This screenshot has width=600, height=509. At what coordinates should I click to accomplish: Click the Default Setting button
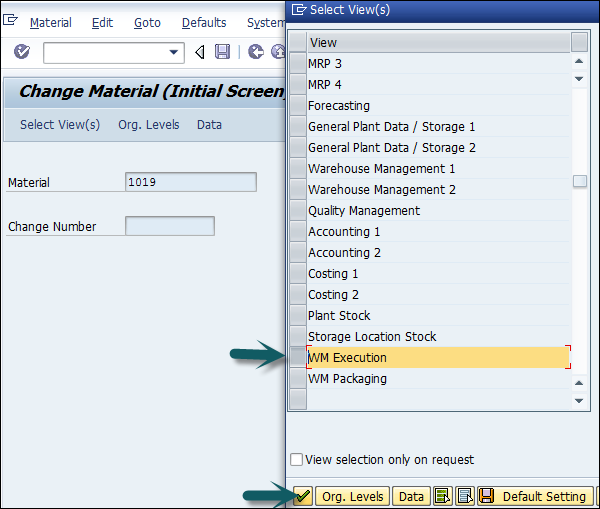[x=535, y=496]
